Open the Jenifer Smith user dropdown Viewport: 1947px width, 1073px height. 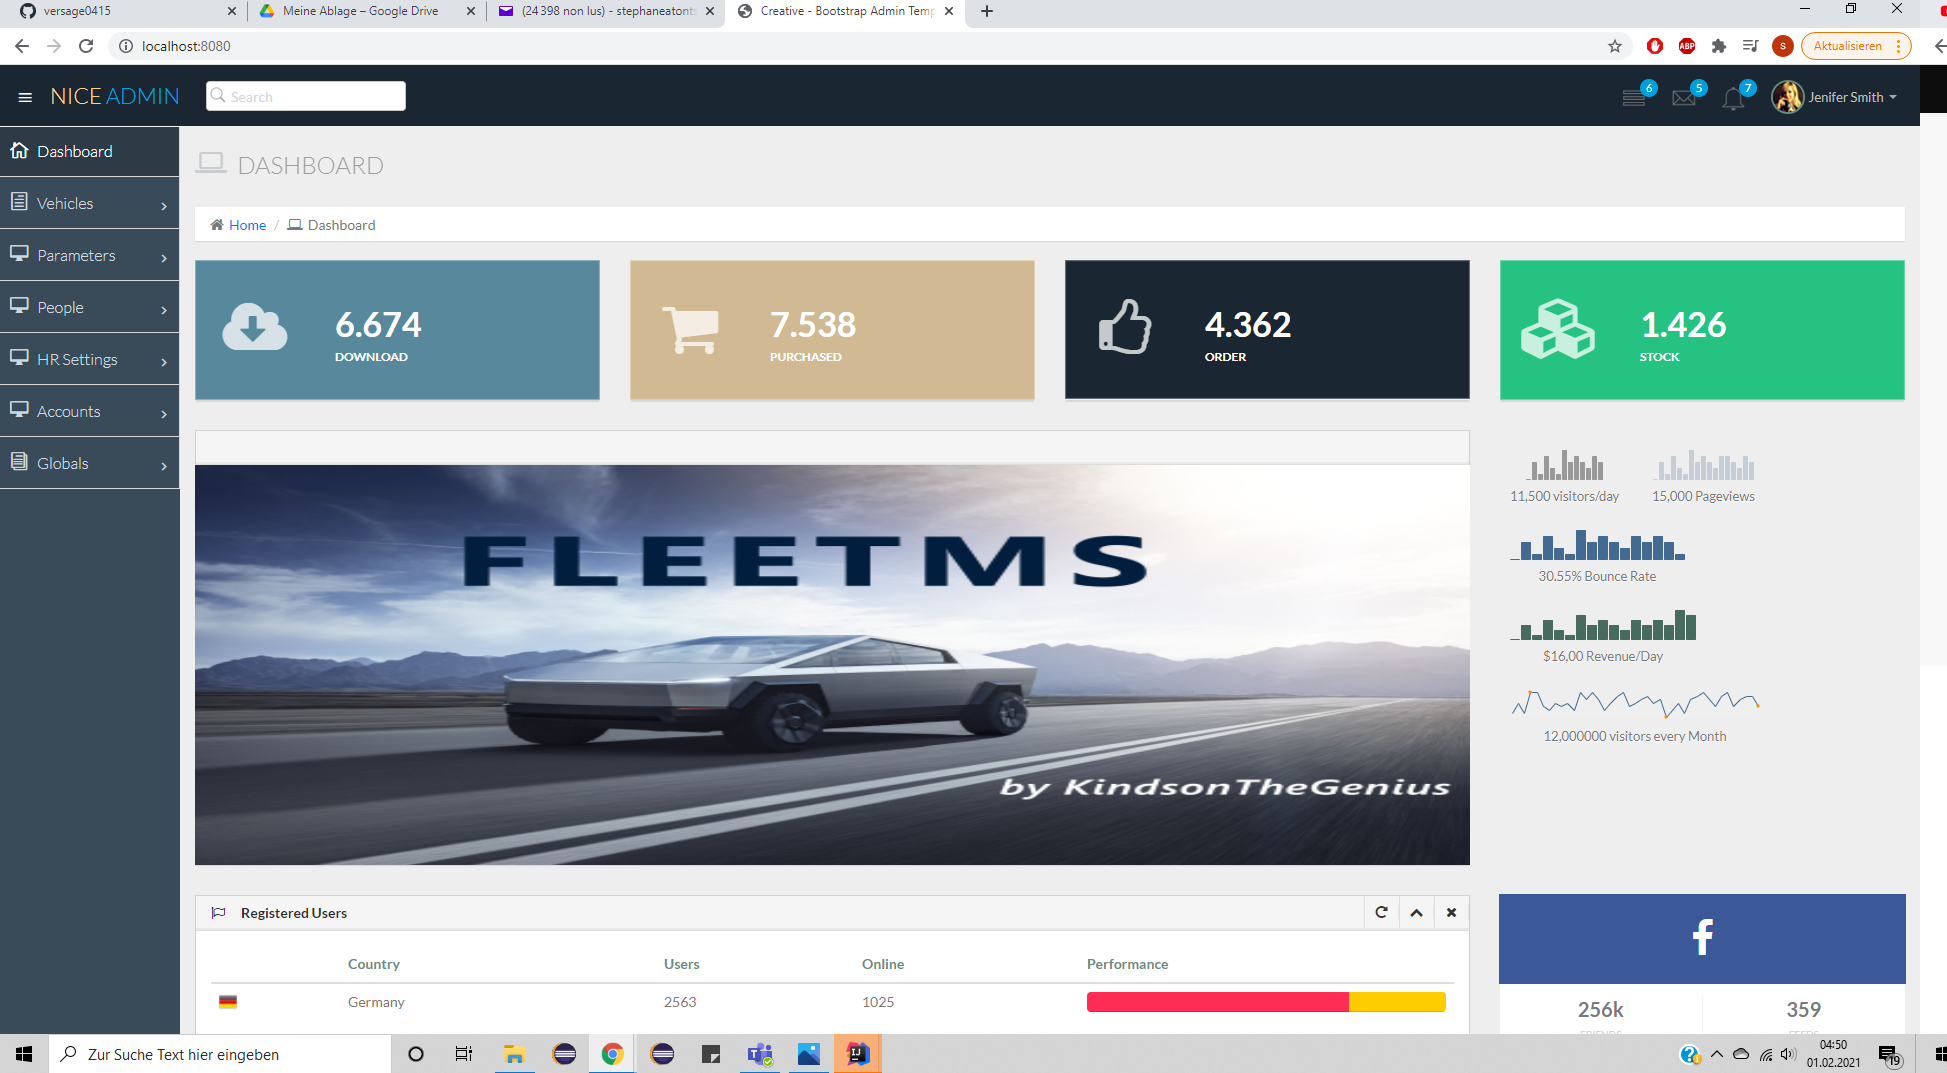(1834, 97)
